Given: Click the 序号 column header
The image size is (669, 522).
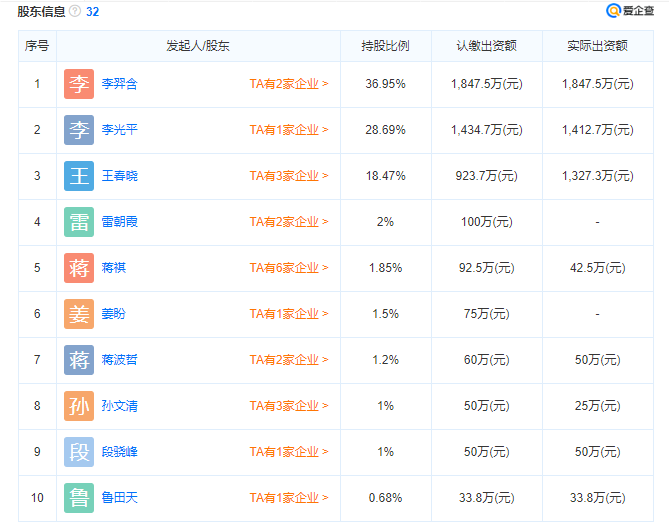Looking at the screenshot, I should [37, 46].
